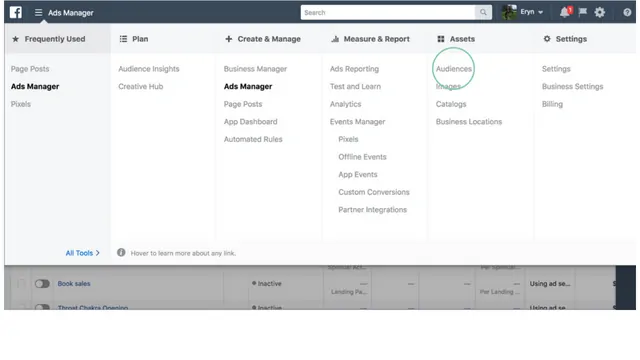Open App Dashboard
This screenshot has height=360, width=640.
(x=251, y=121)
